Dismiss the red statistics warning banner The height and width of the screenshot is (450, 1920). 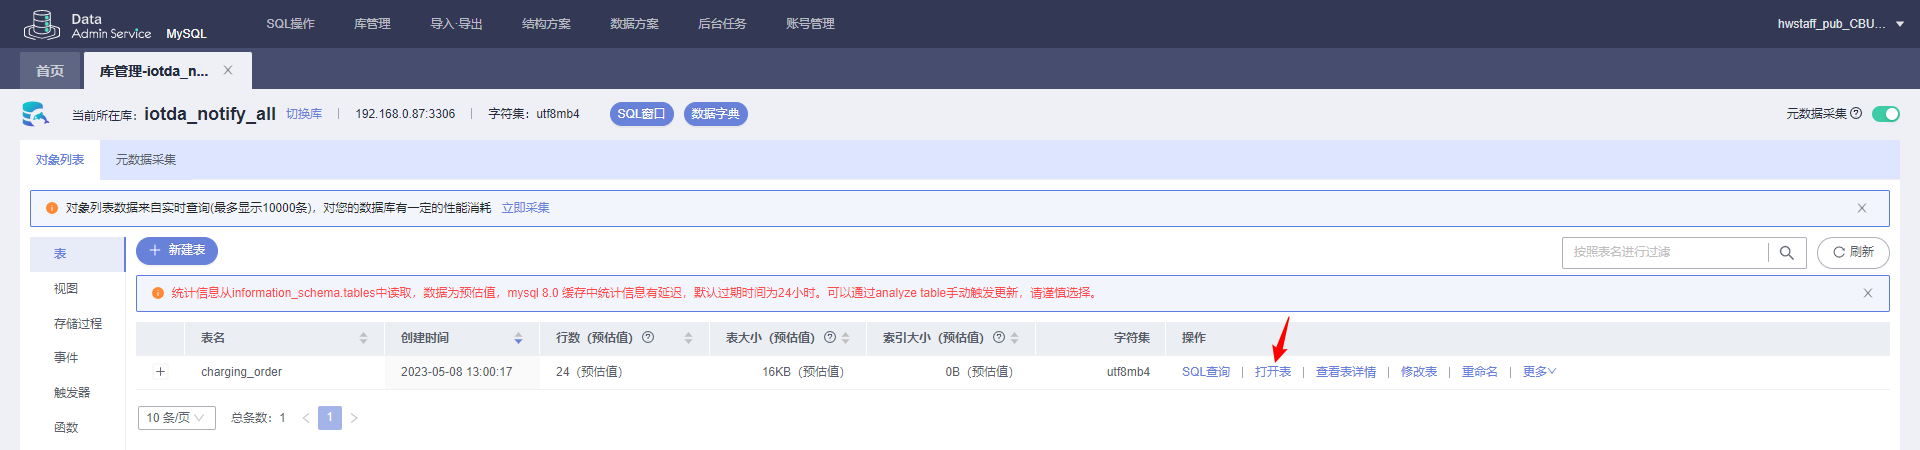tap(1868, 293)
